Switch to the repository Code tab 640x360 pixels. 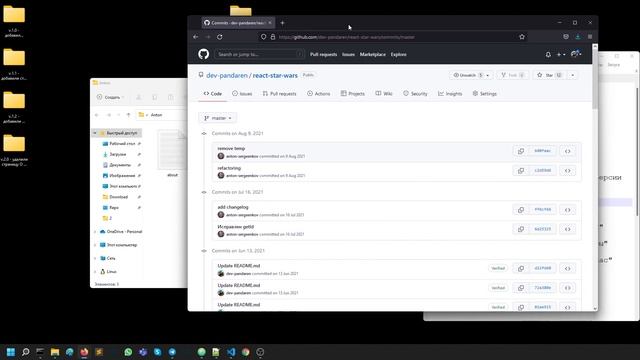pyautogui.click(x=212, y=93)
